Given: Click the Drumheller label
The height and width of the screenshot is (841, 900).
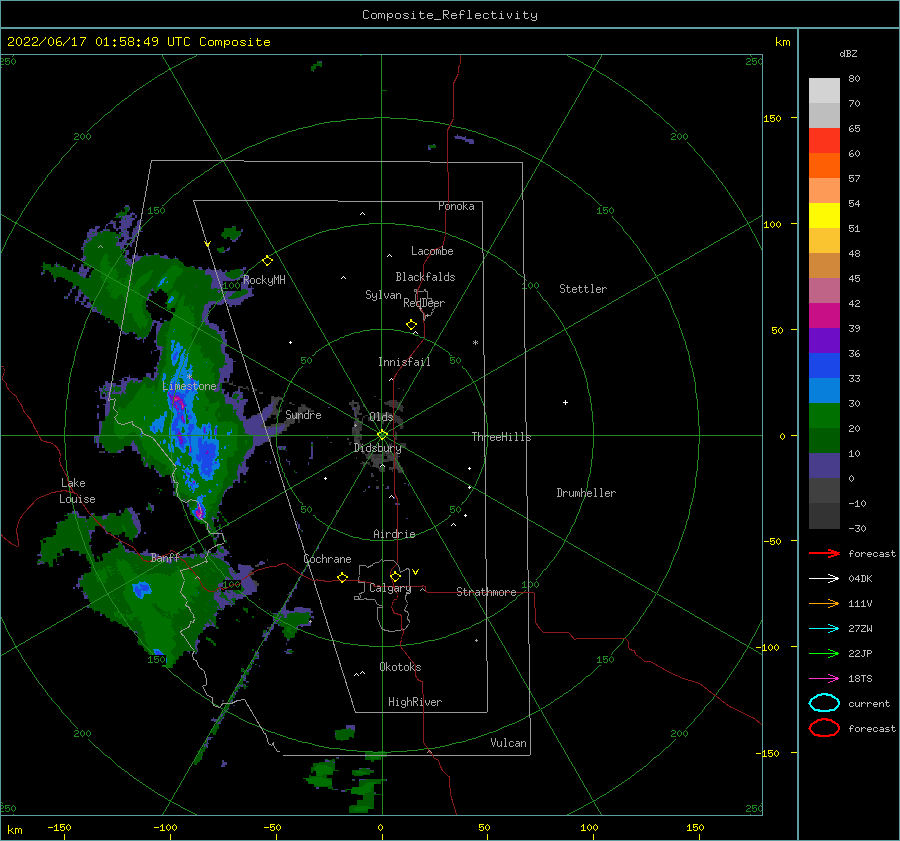Looking at the screenshot, I should click(586, 493).
